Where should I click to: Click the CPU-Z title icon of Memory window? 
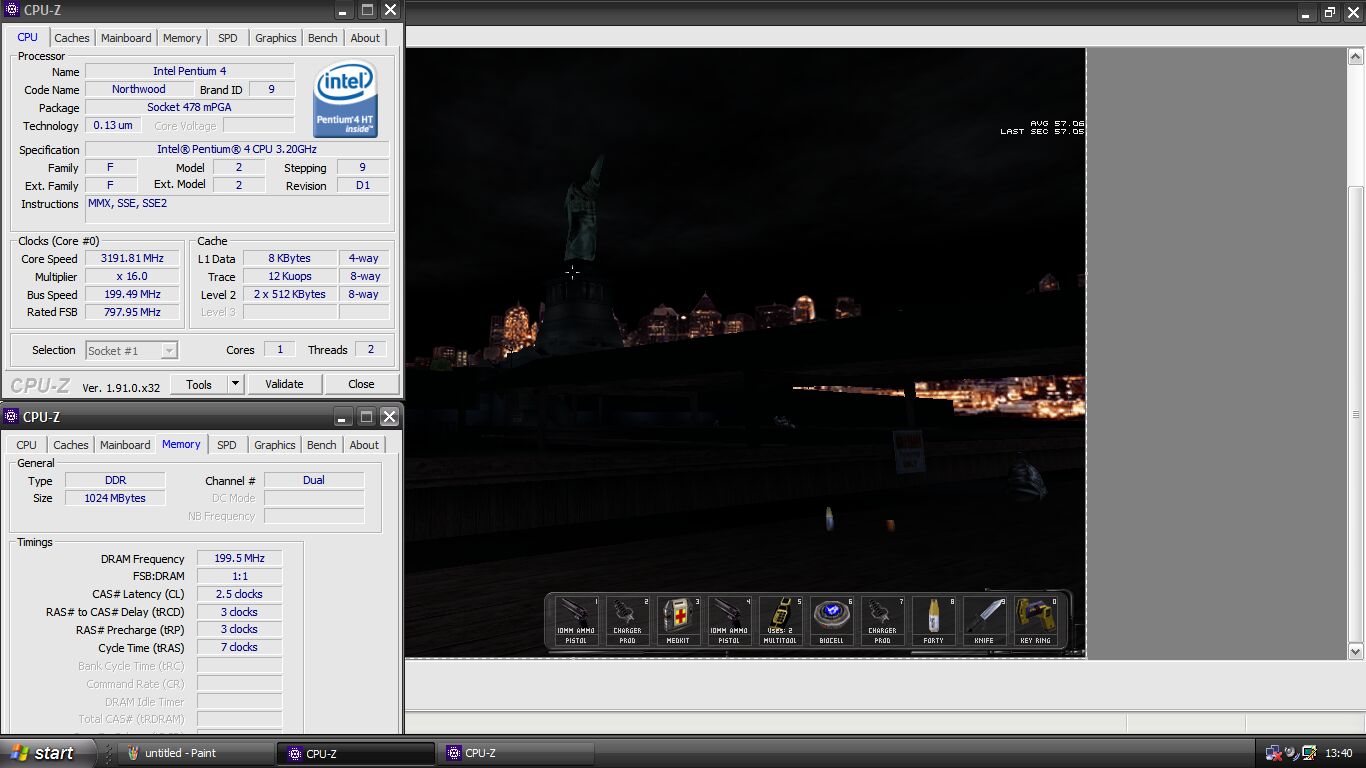pyautogui.click(x=13, y=417)
